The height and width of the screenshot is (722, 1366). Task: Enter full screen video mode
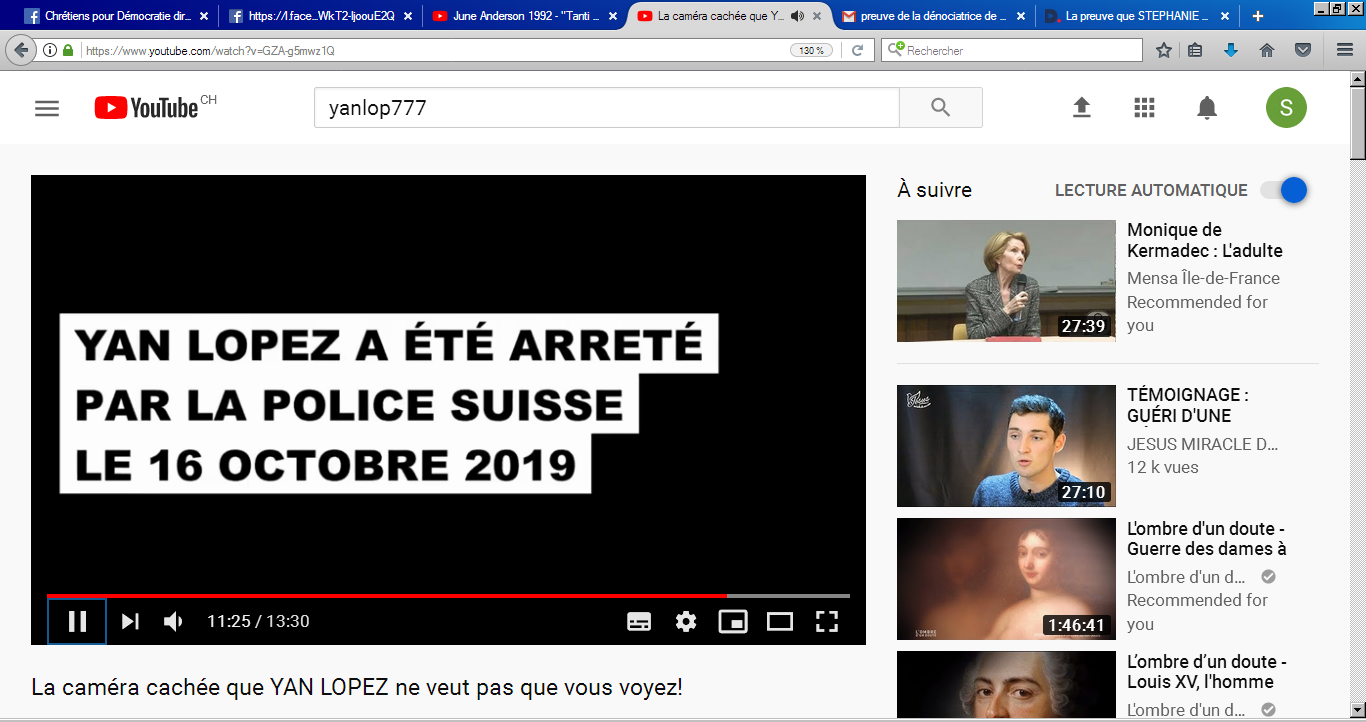(826, 621)
